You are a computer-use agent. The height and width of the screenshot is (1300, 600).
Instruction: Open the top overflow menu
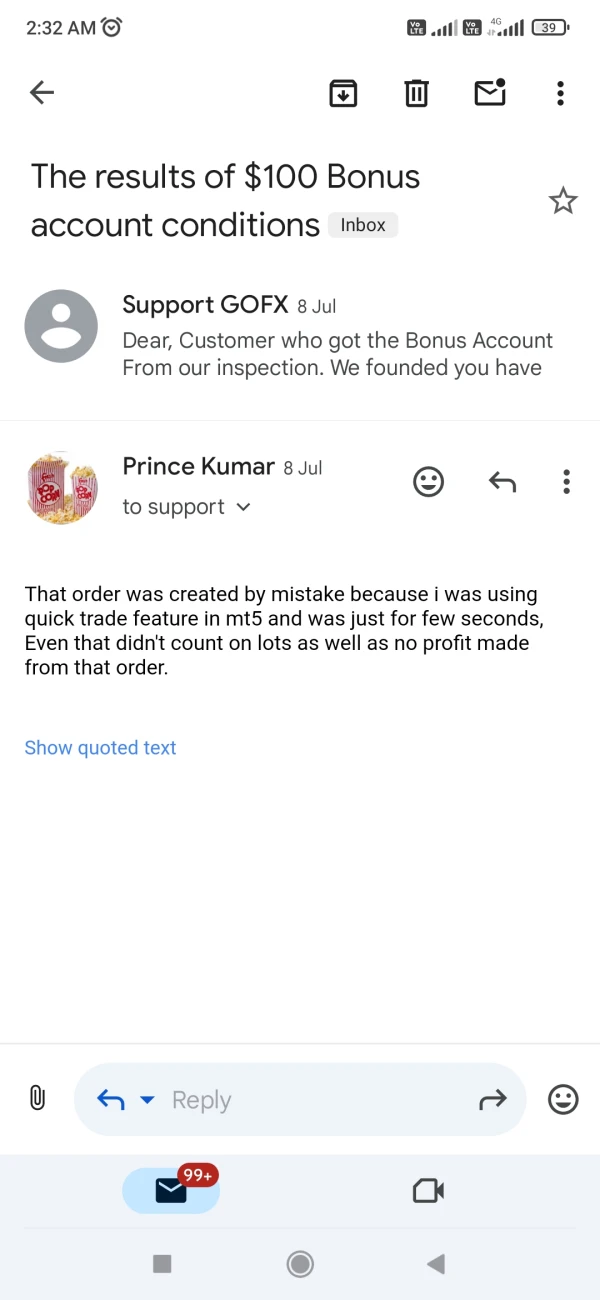(x=560, y=93)
